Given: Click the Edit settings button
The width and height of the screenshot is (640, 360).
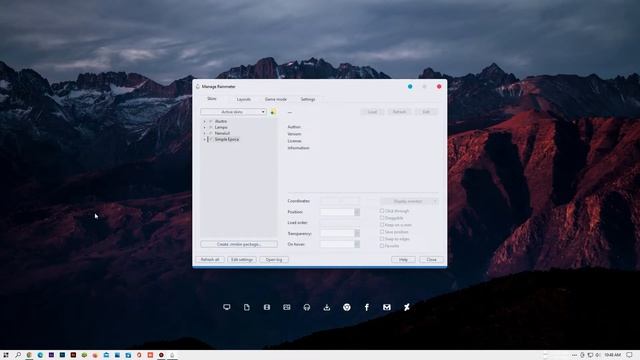Looking at the screenshot, I should pyautogui.click(x=242, y=260).
